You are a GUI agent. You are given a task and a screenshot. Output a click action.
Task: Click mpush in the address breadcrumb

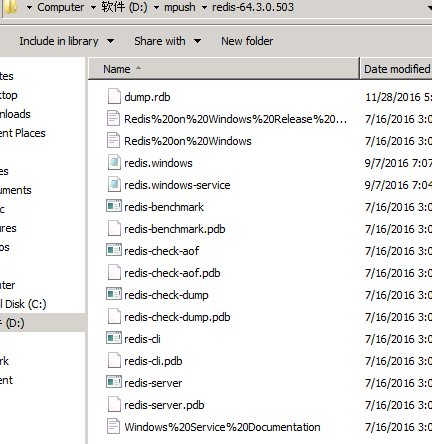point(180,7)
